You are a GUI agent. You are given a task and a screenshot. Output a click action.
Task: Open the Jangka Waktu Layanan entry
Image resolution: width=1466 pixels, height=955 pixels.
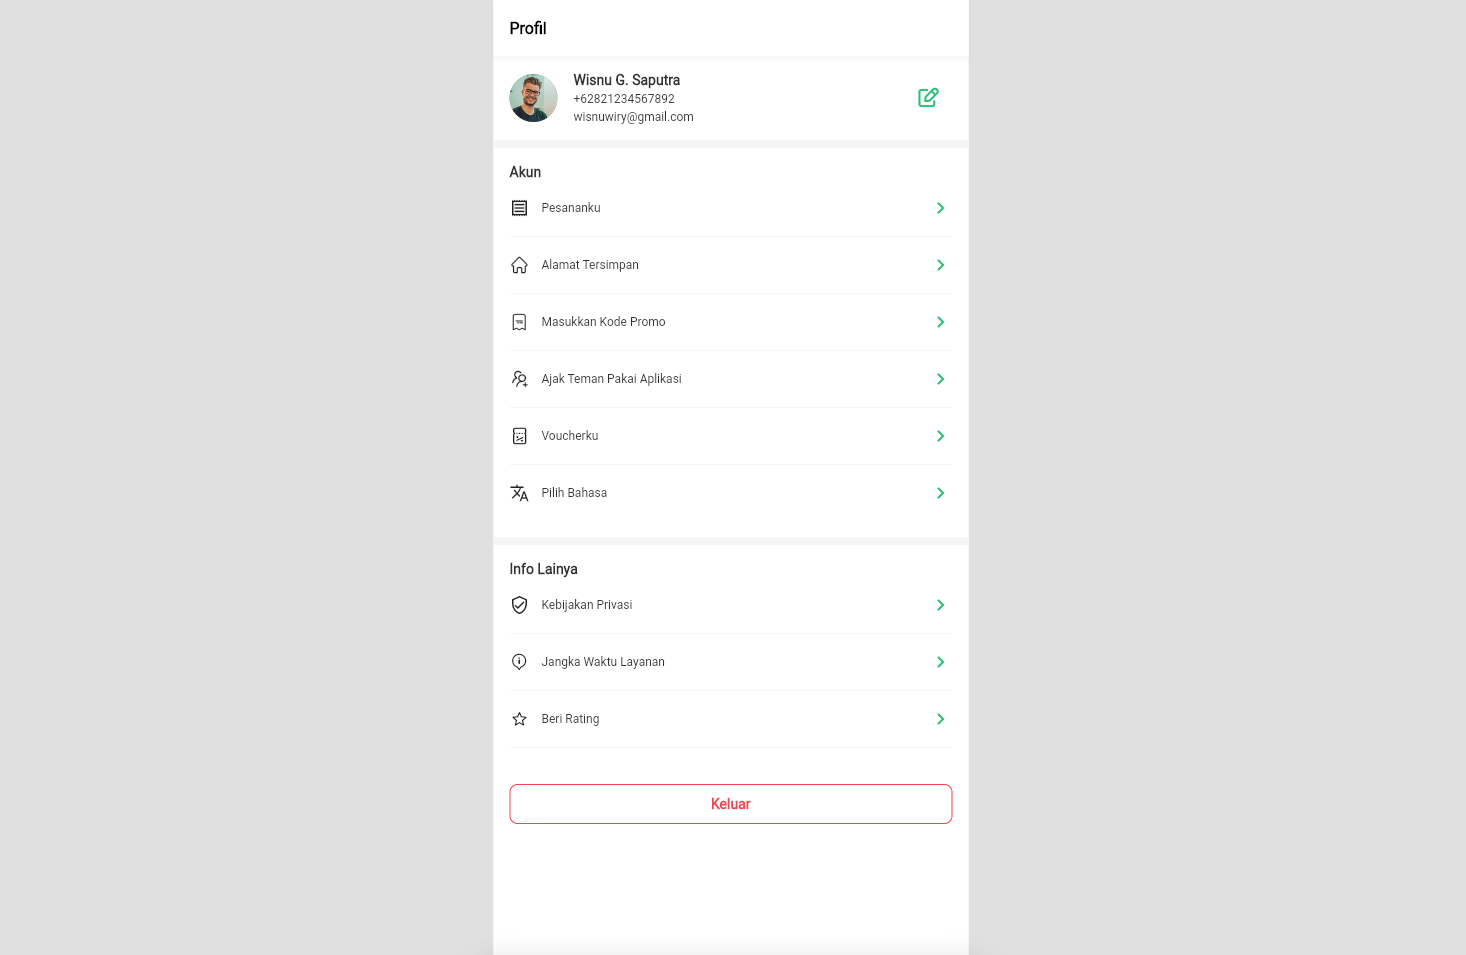point(730,662)
